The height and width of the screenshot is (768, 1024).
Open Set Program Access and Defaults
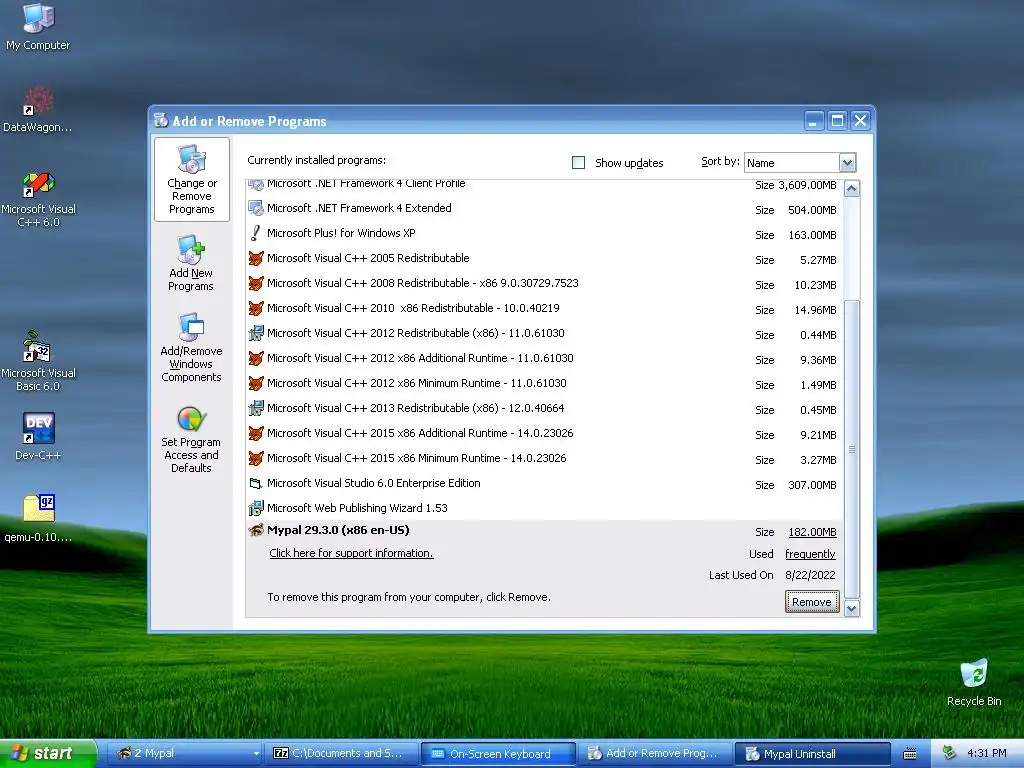point(191,439)
